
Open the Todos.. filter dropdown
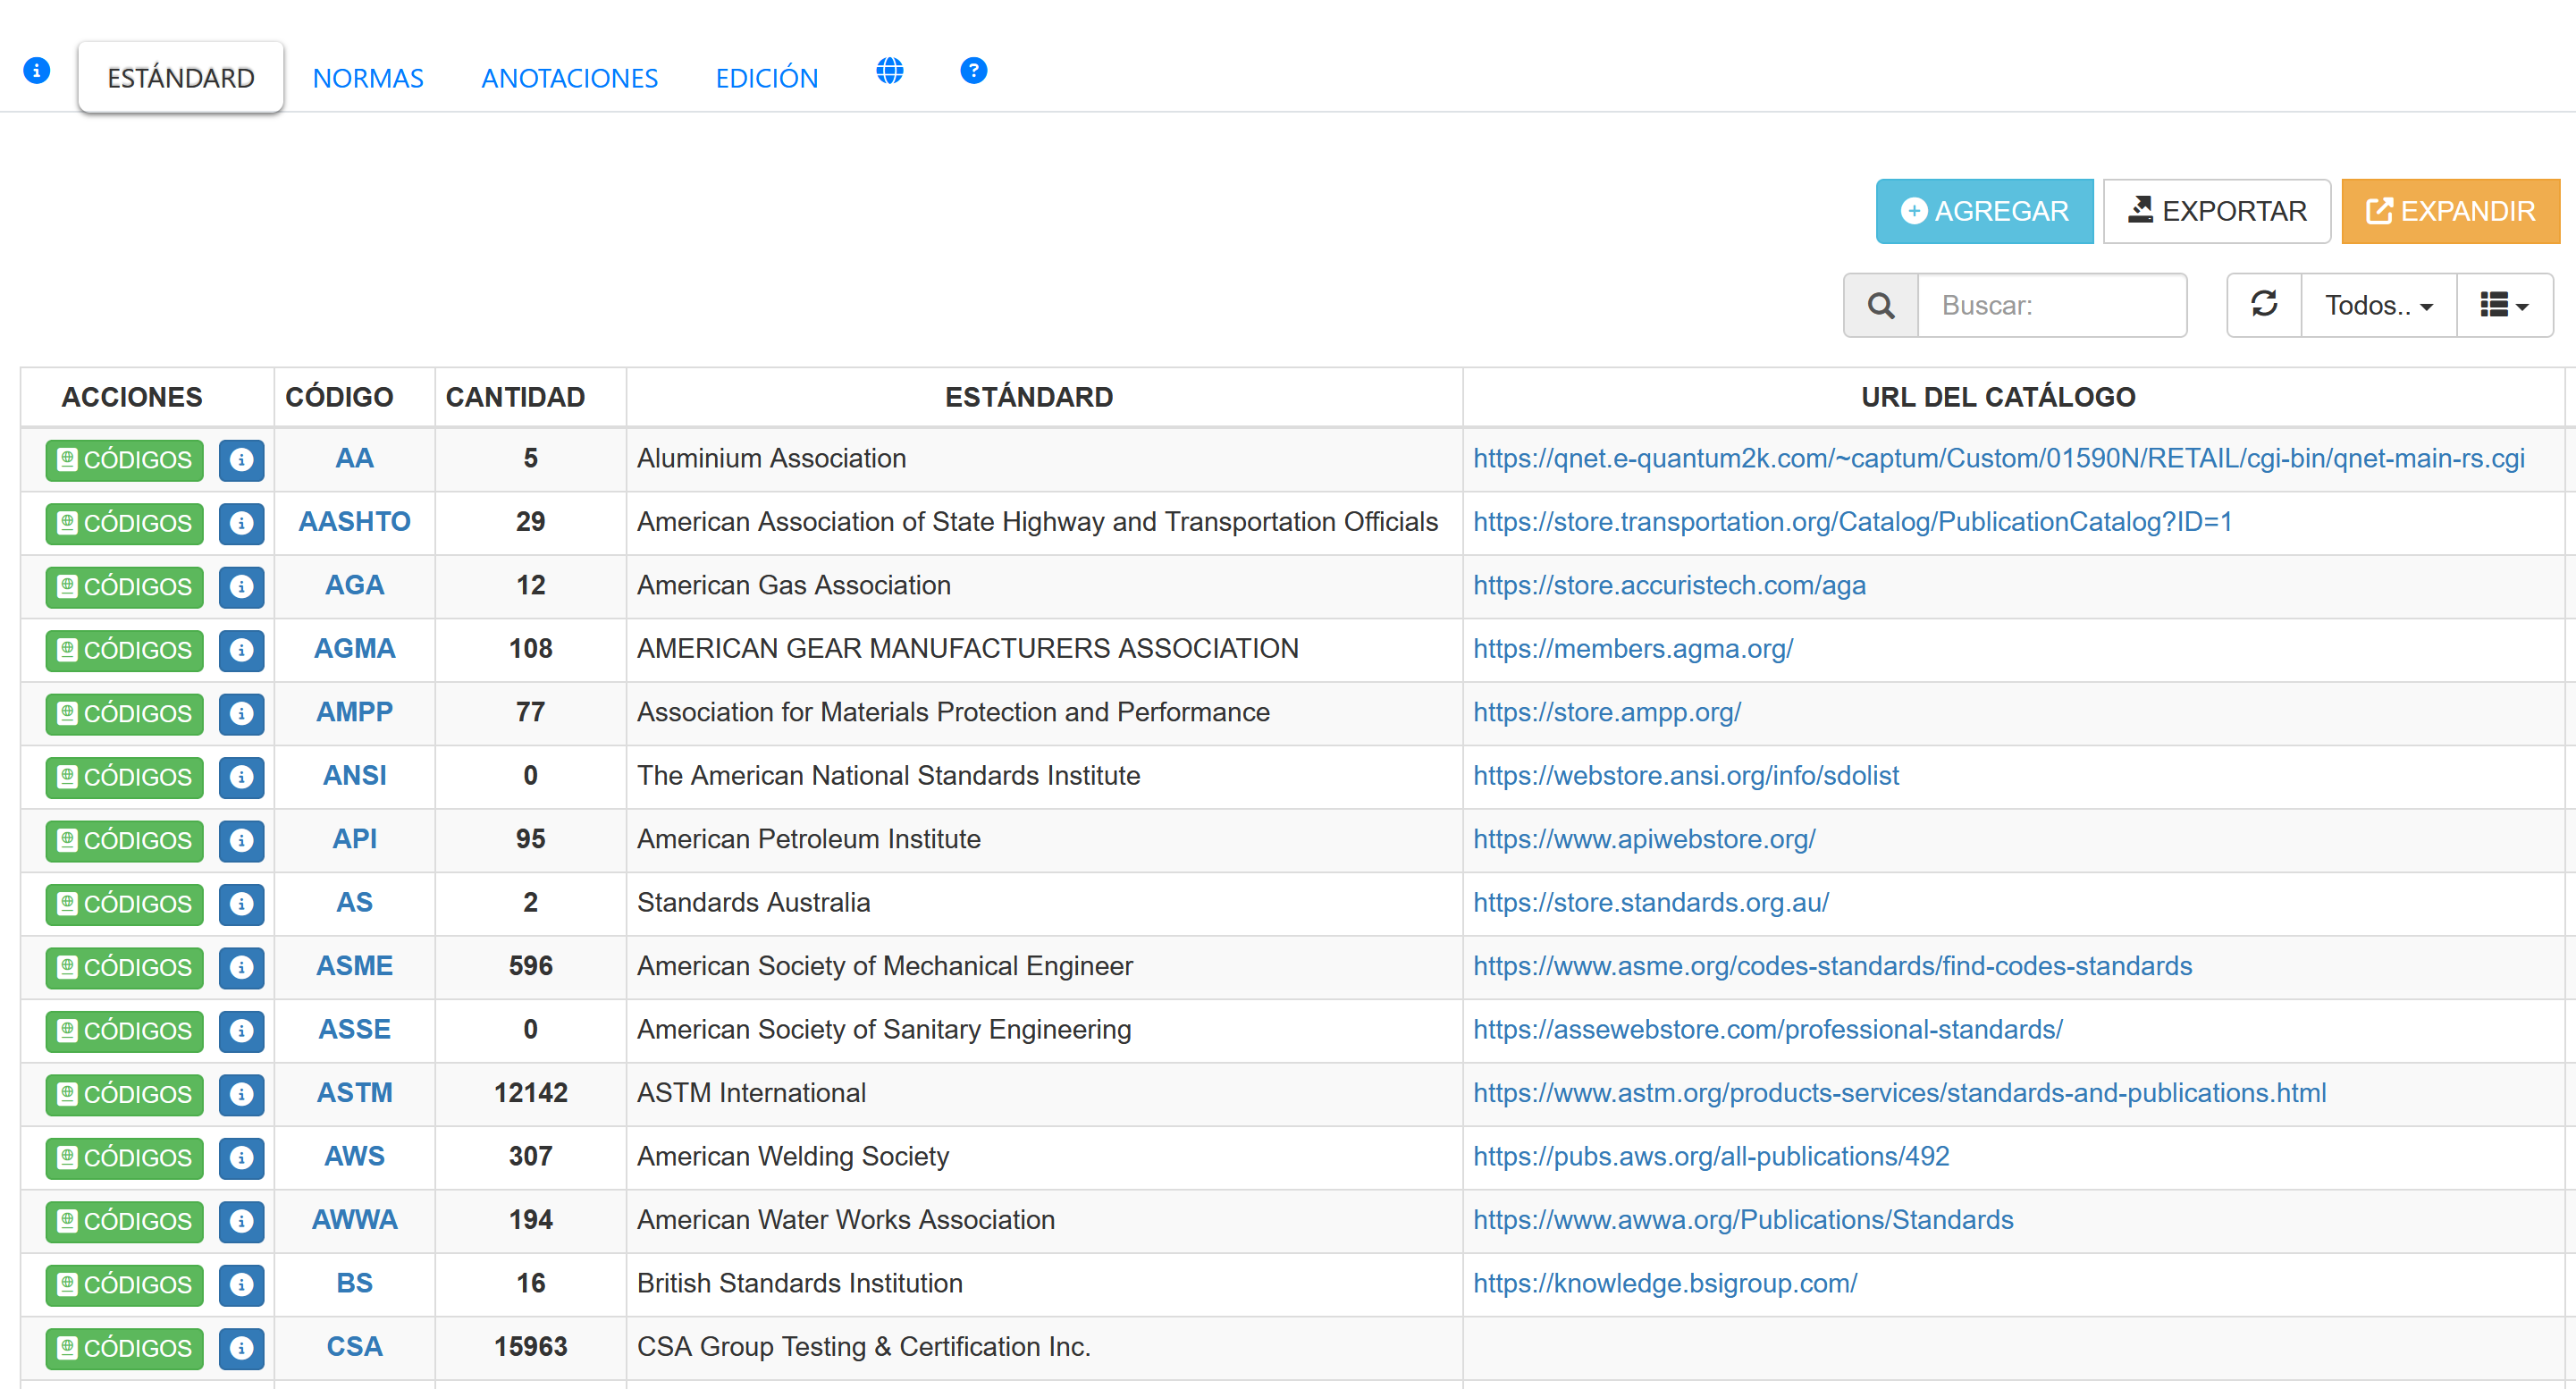(2378, 305)
